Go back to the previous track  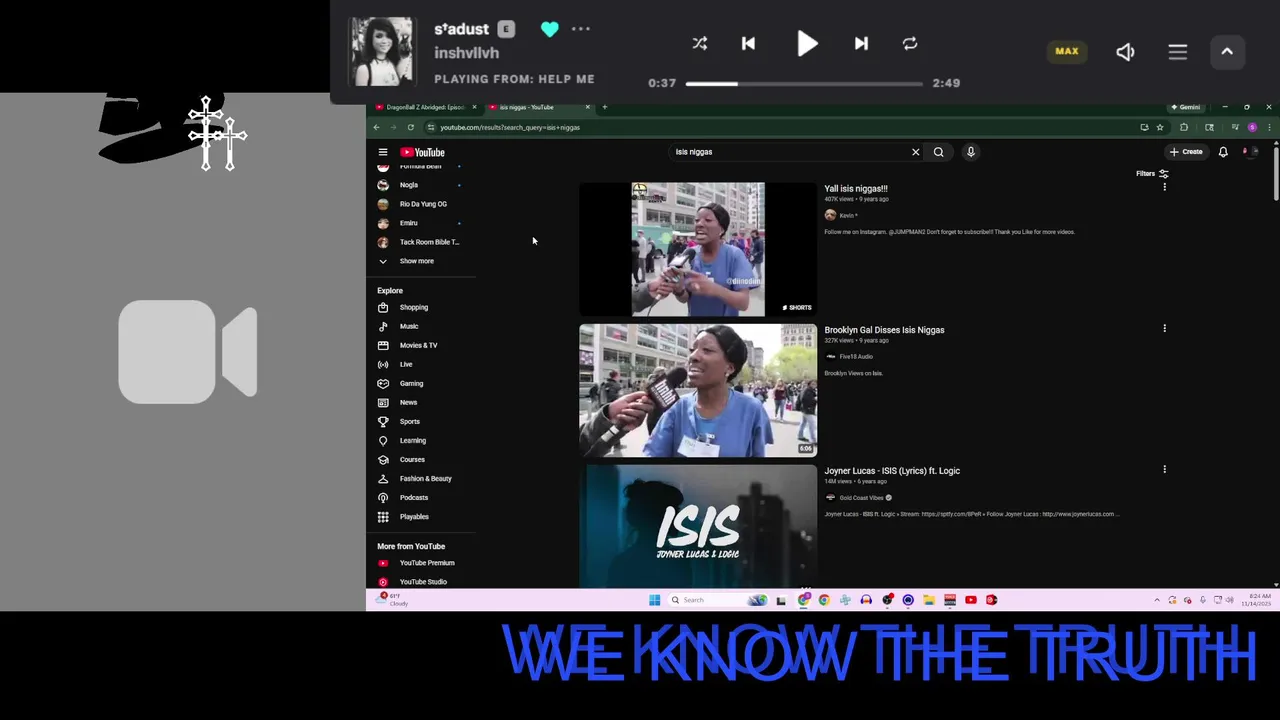[x=748, y=44]
